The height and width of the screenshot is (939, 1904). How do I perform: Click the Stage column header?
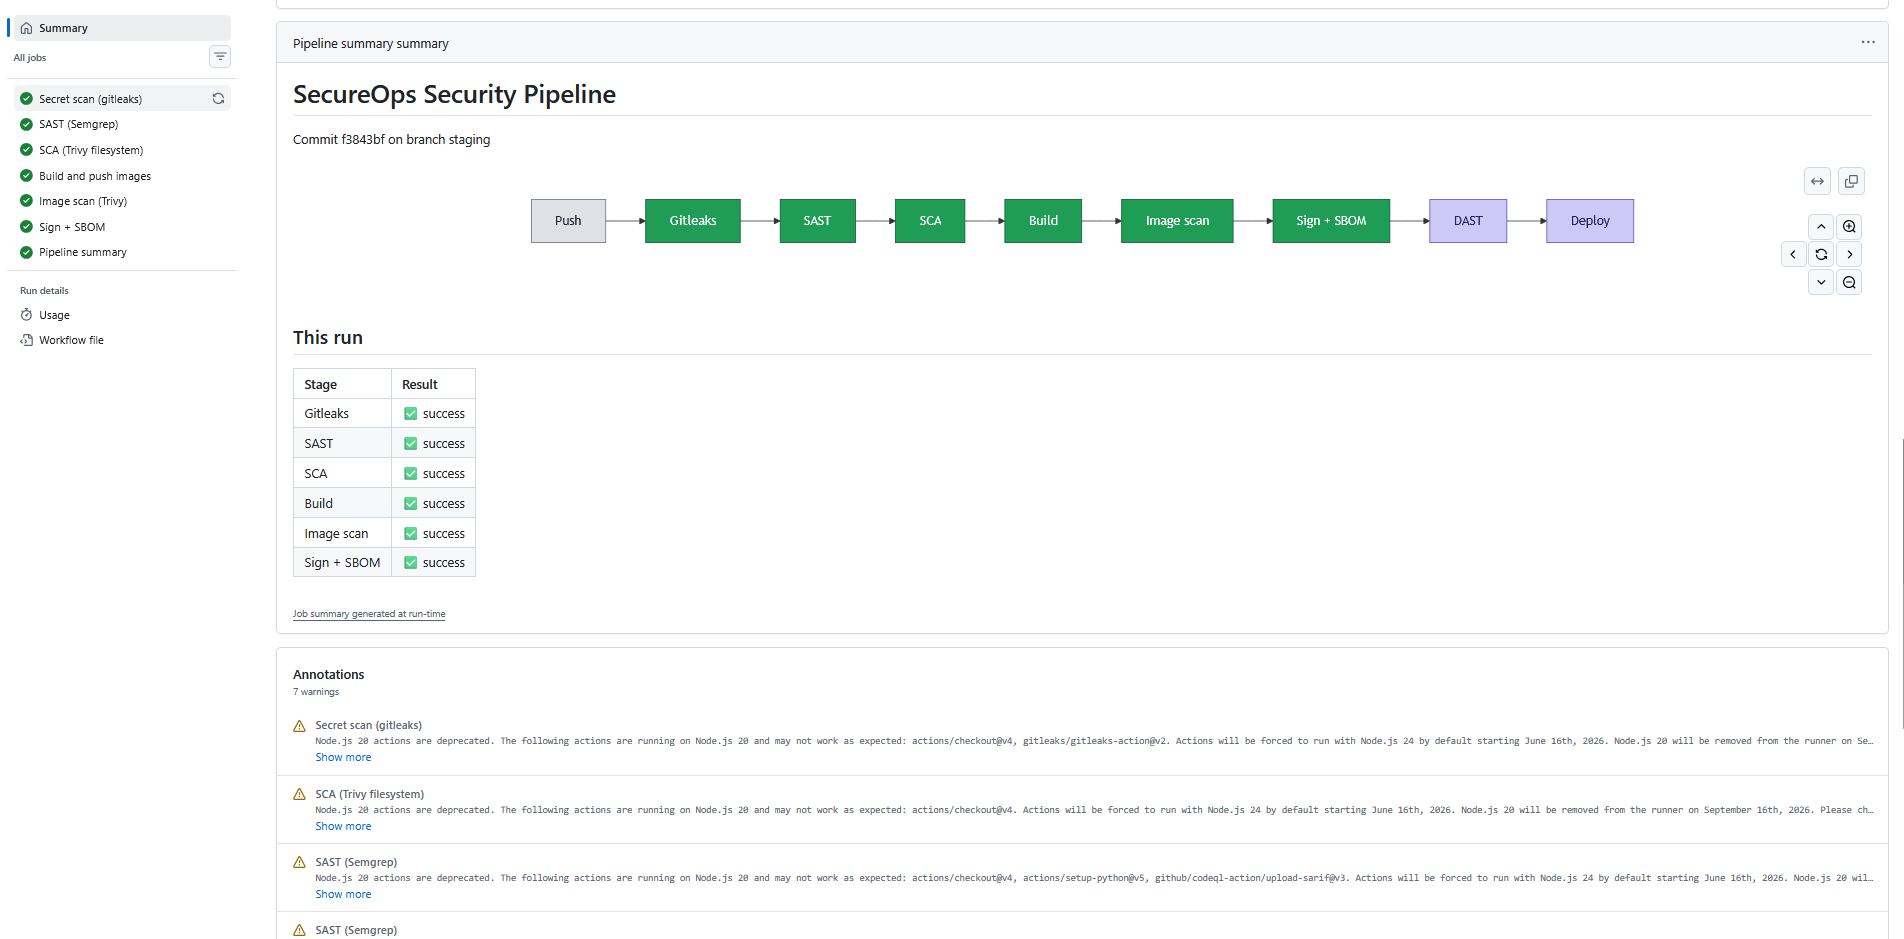342,384
